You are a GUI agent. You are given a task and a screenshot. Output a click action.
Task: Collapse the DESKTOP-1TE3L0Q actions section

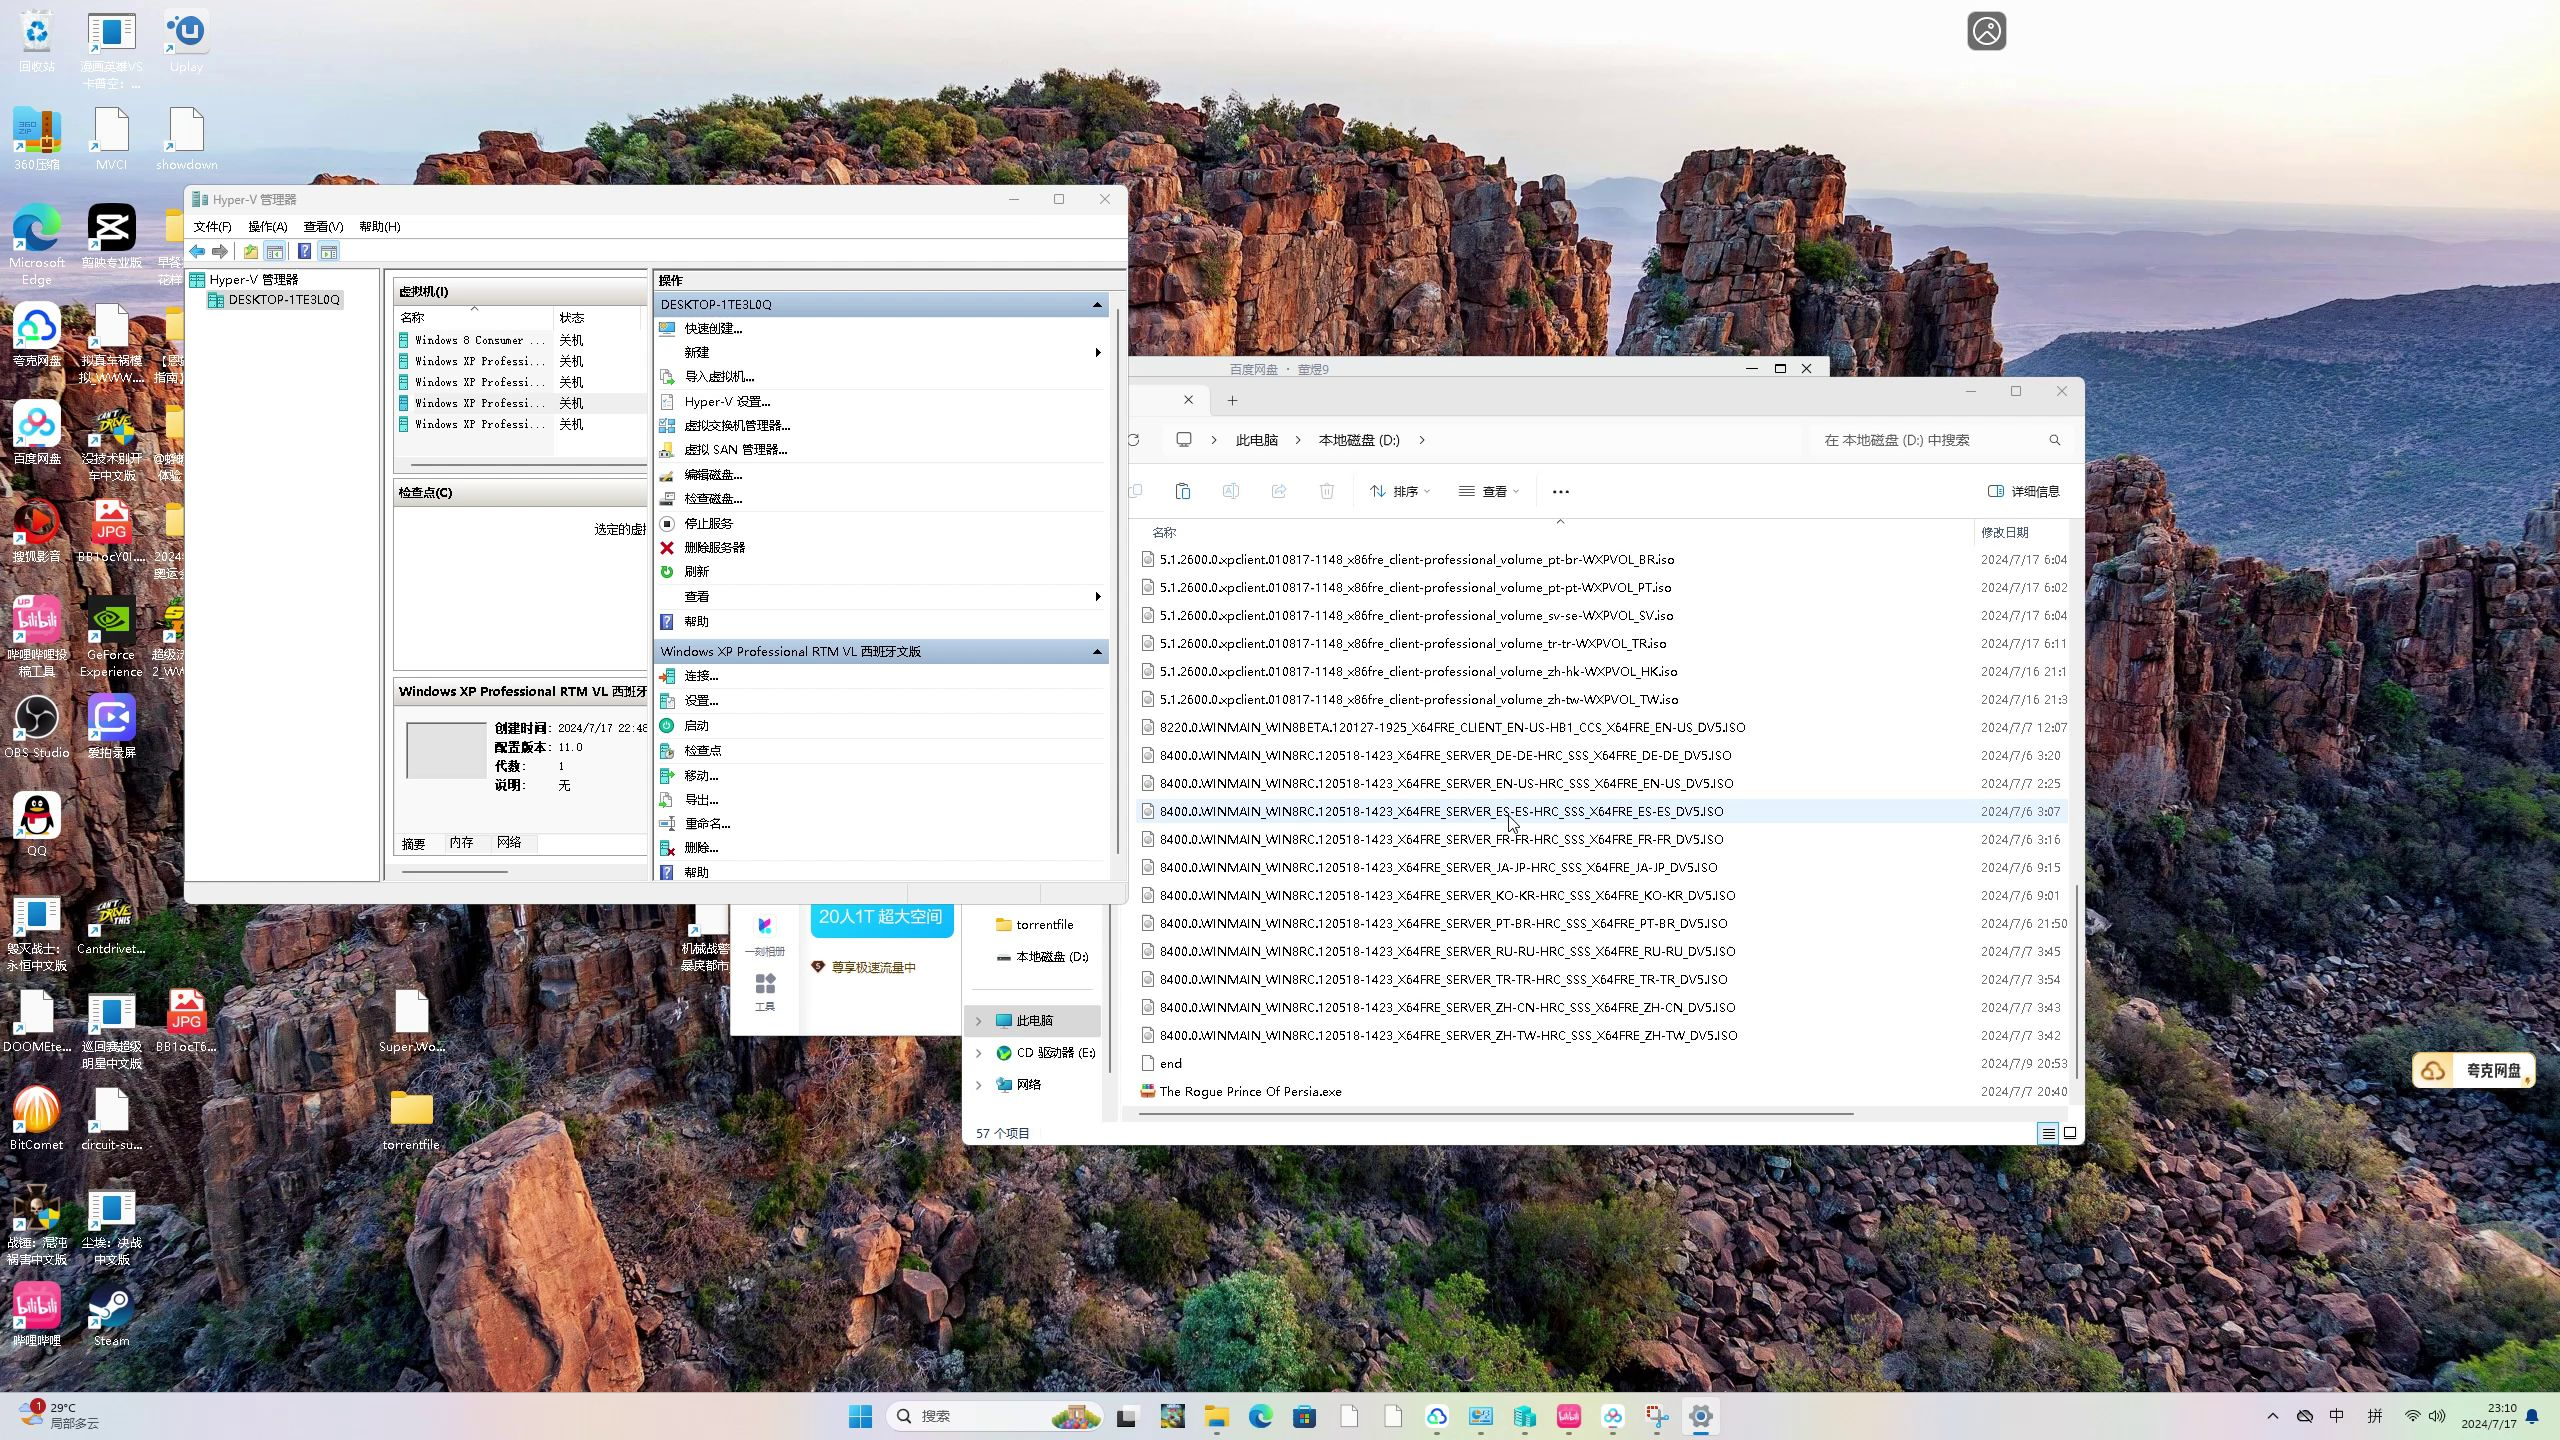pos(1097,305)
